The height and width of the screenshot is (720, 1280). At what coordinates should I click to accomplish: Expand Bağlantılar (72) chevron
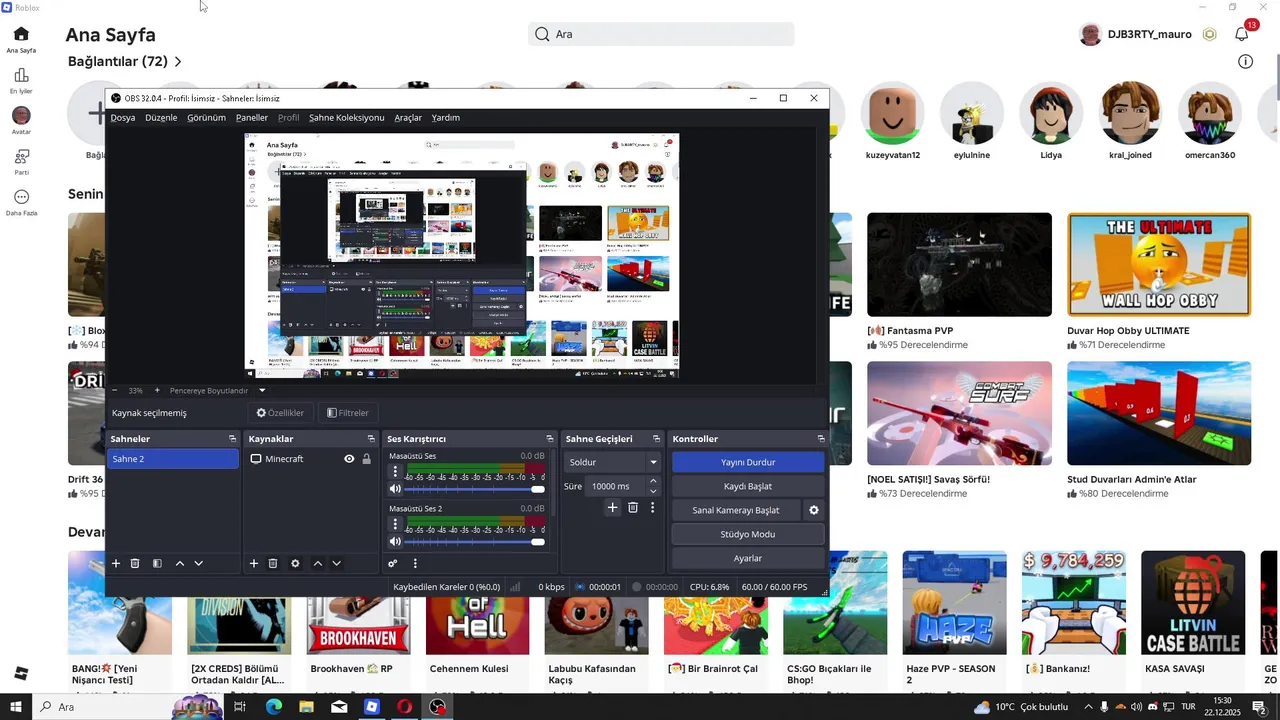click(x=178, y=61)
